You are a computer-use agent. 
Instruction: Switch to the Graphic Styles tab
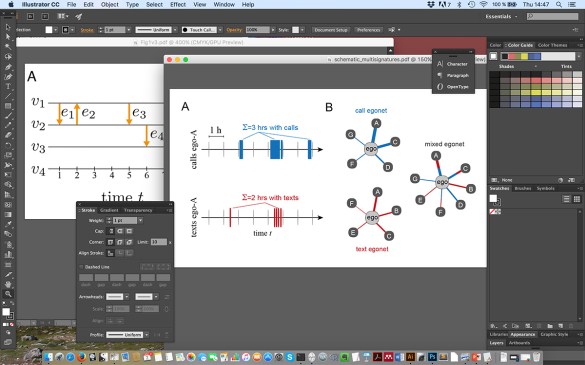pos(554,334)
